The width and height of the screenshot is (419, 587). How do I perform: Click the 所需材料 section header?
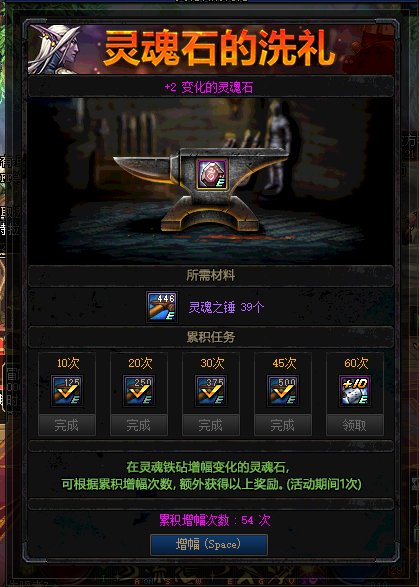coord(211,276)
